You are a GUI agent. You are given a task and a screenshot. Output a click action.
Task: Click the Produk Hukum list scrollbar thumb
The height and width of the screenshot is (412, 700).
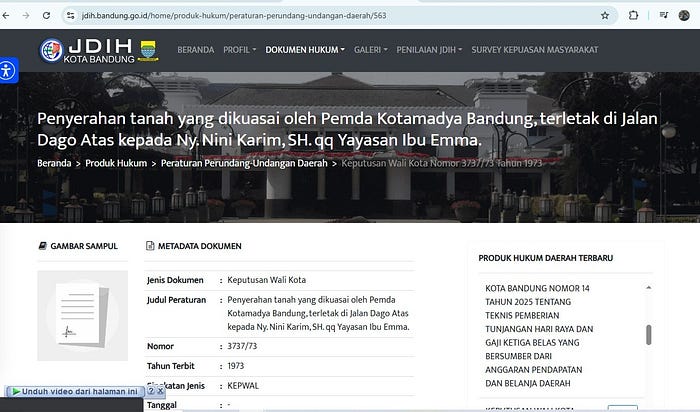pyautogui.click(x=649, y=335)
